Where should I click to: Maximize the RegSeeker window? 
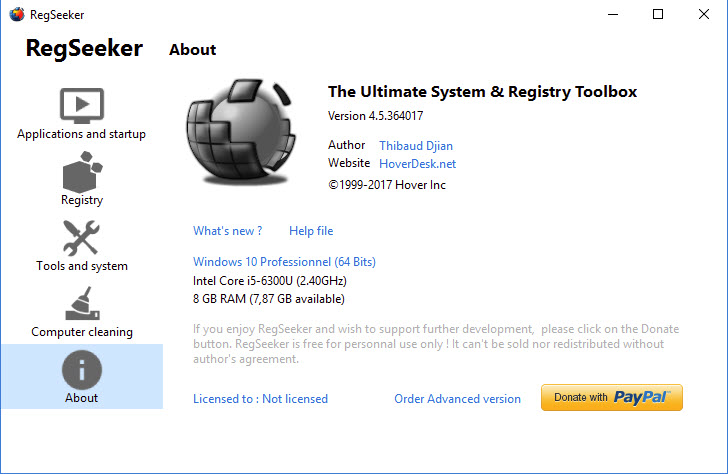(x=657, y=14)
